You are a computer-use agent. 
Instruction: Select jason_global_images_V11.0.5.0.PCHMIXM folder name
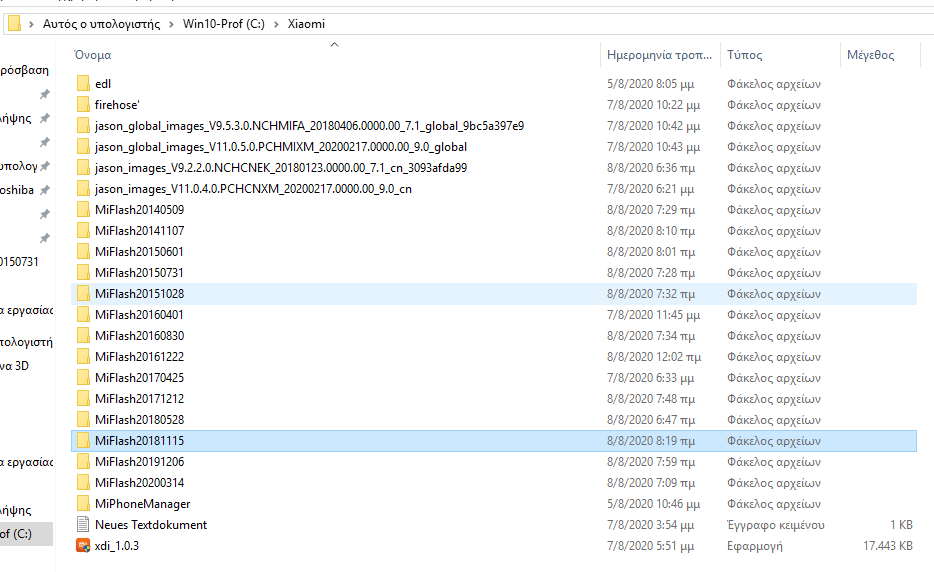click(x=281, y=147)
